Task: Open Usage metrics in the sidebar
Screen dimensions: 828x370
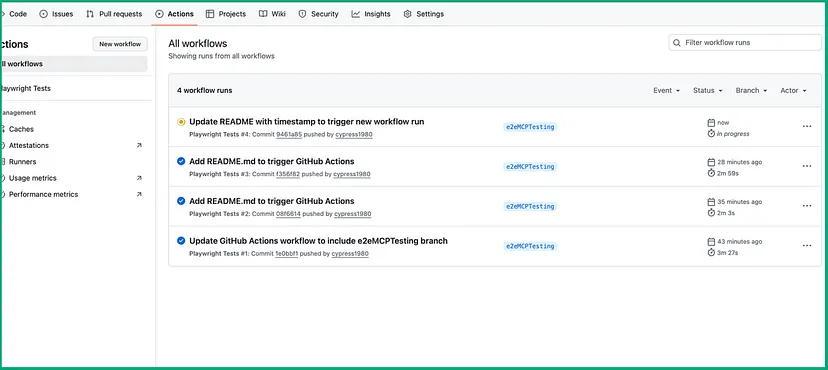Action: click(32, 178)
